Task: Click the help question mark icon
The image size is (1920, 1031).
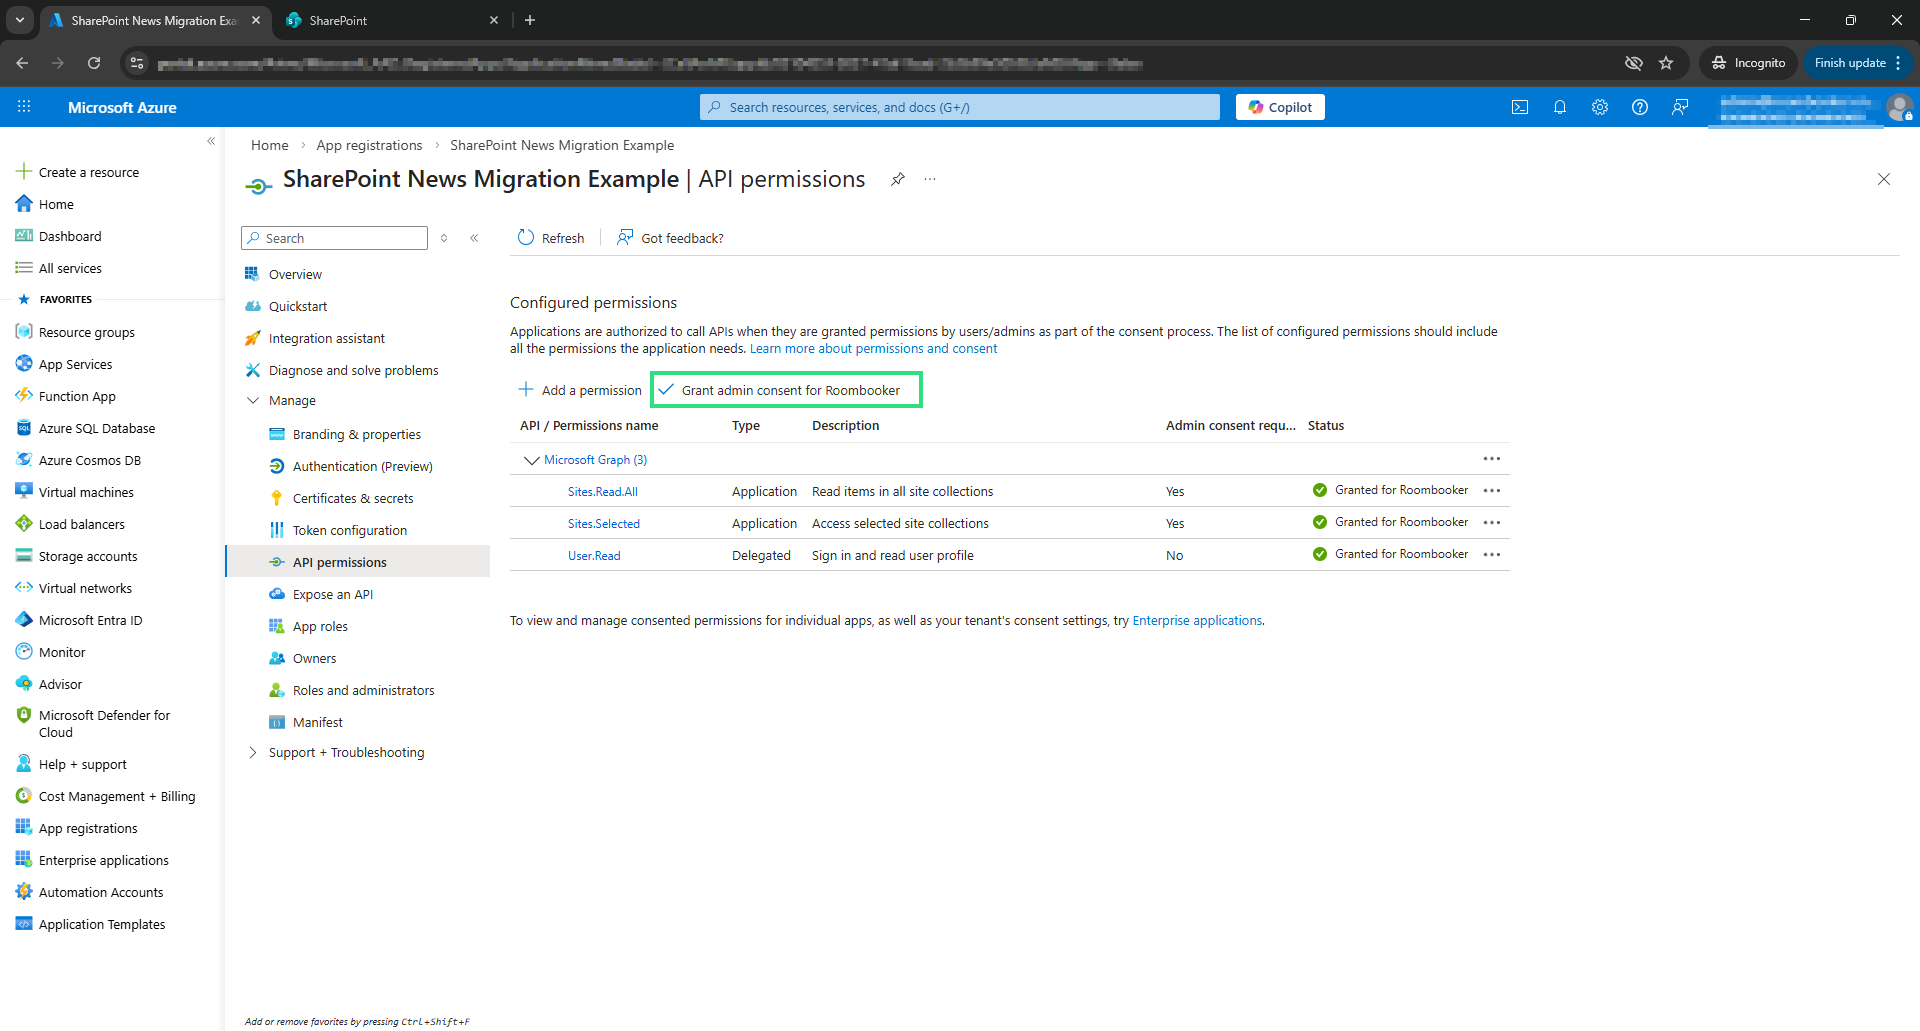Action: (x=1639, y=107)
